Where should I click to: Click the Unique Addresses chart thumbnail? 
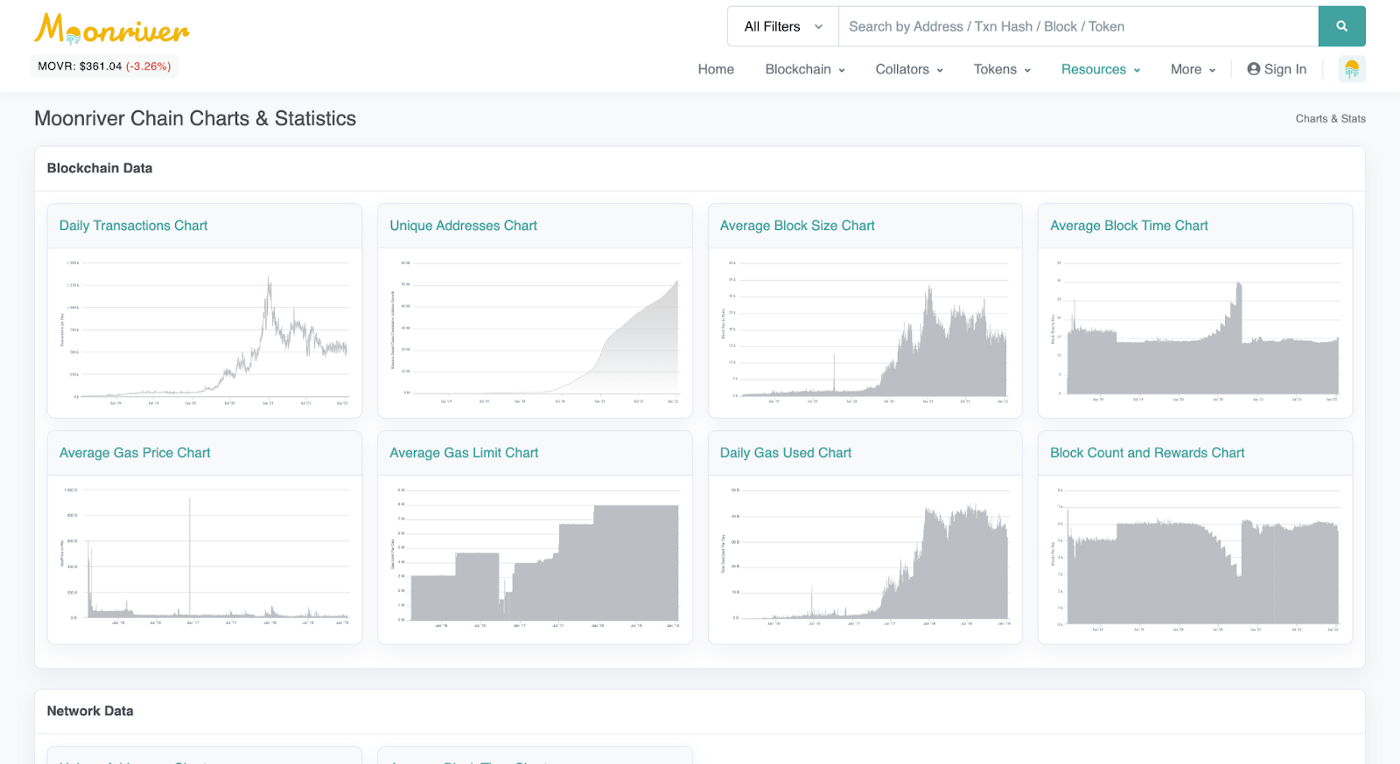(535, 331)
